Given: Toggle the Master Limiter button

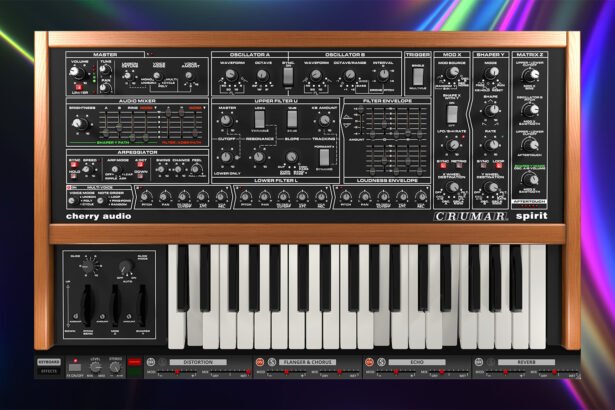Looking at the screenshot, I should (79, 87).
